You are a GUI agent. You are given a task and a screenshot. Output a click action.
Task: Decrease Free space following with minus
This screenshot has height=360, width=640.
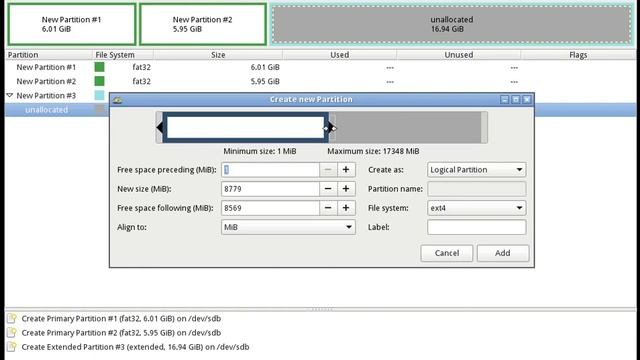click(x=328, y=208)
